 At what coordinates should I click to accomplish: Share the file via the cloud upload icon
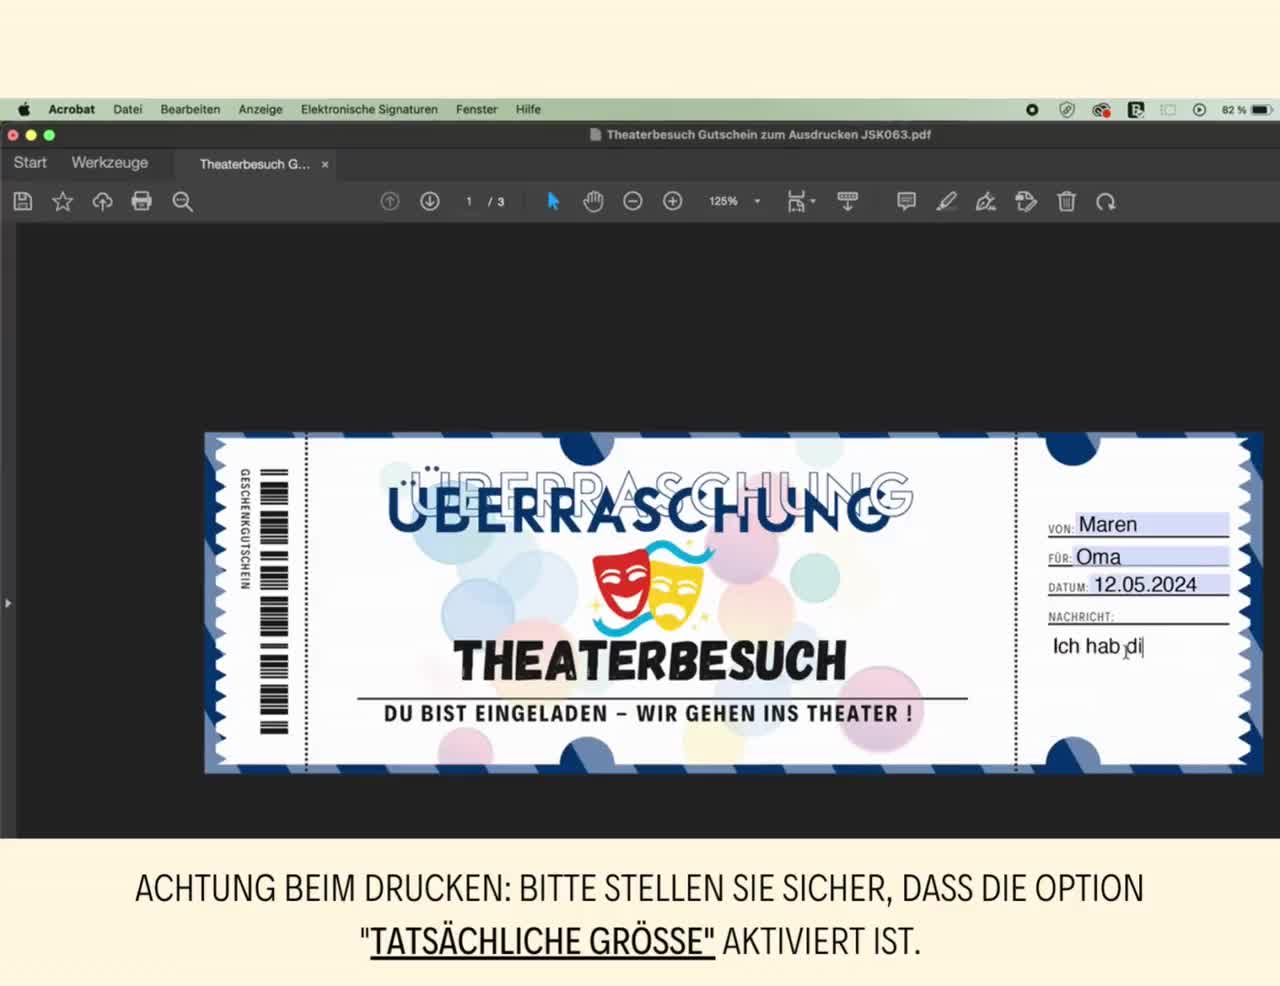click(x=102, y=201)
